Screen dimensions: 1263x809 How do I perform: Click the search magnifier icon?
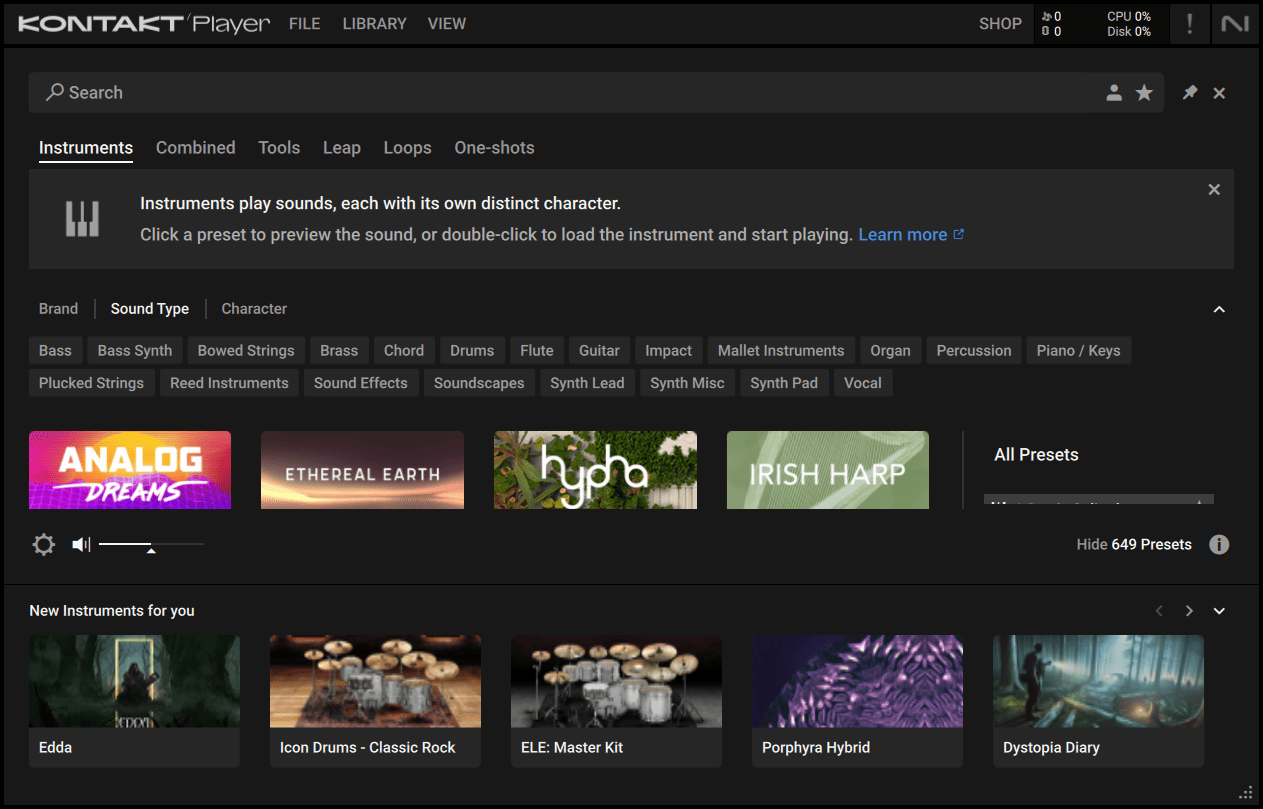tap(55, 92)
